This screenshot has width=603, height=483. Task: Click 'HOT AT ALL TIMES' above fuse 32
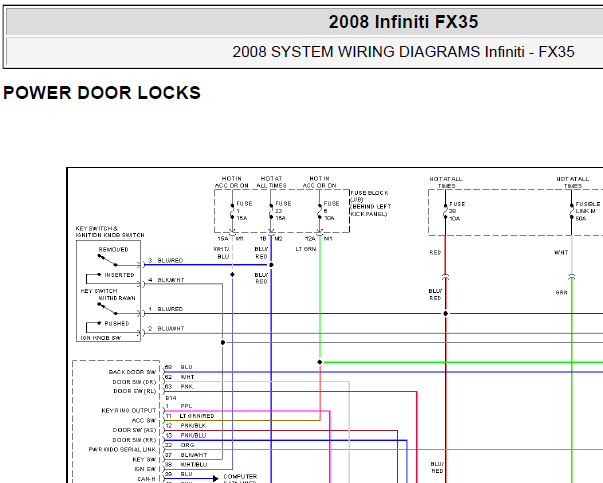click(x=446, y=182)
